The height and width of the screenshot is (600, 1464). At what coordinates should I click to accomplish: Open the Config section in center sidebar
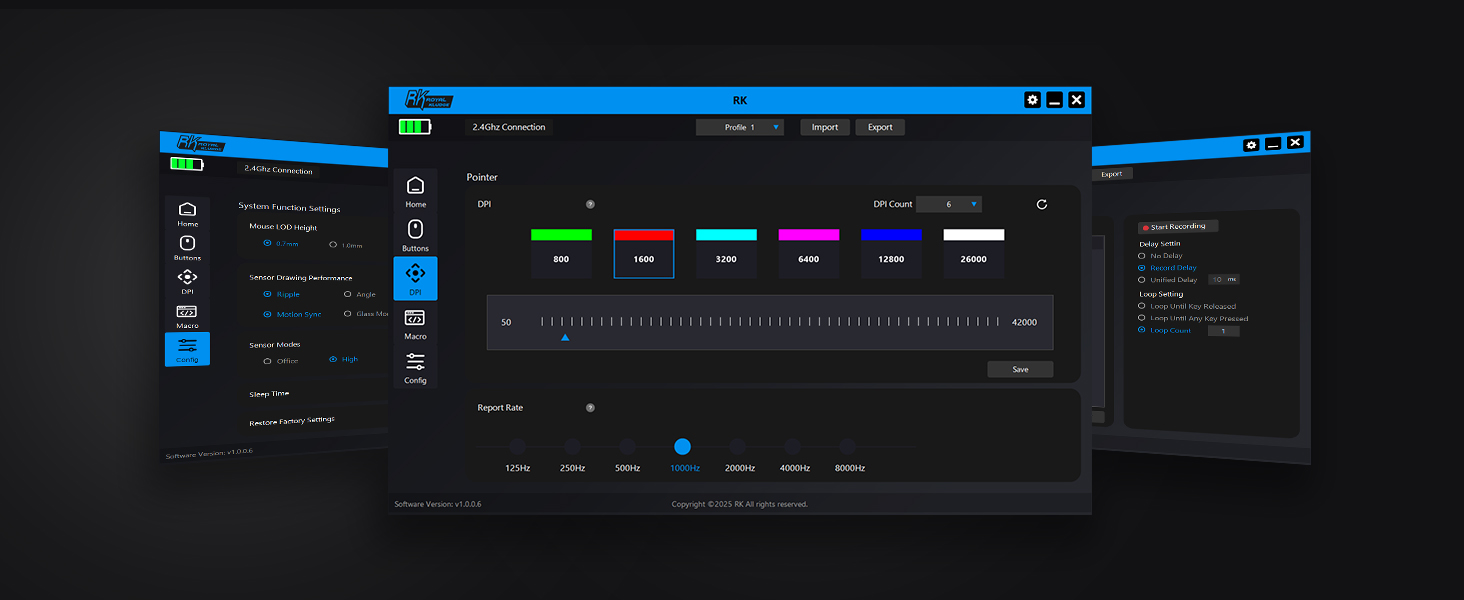point(415,367)
